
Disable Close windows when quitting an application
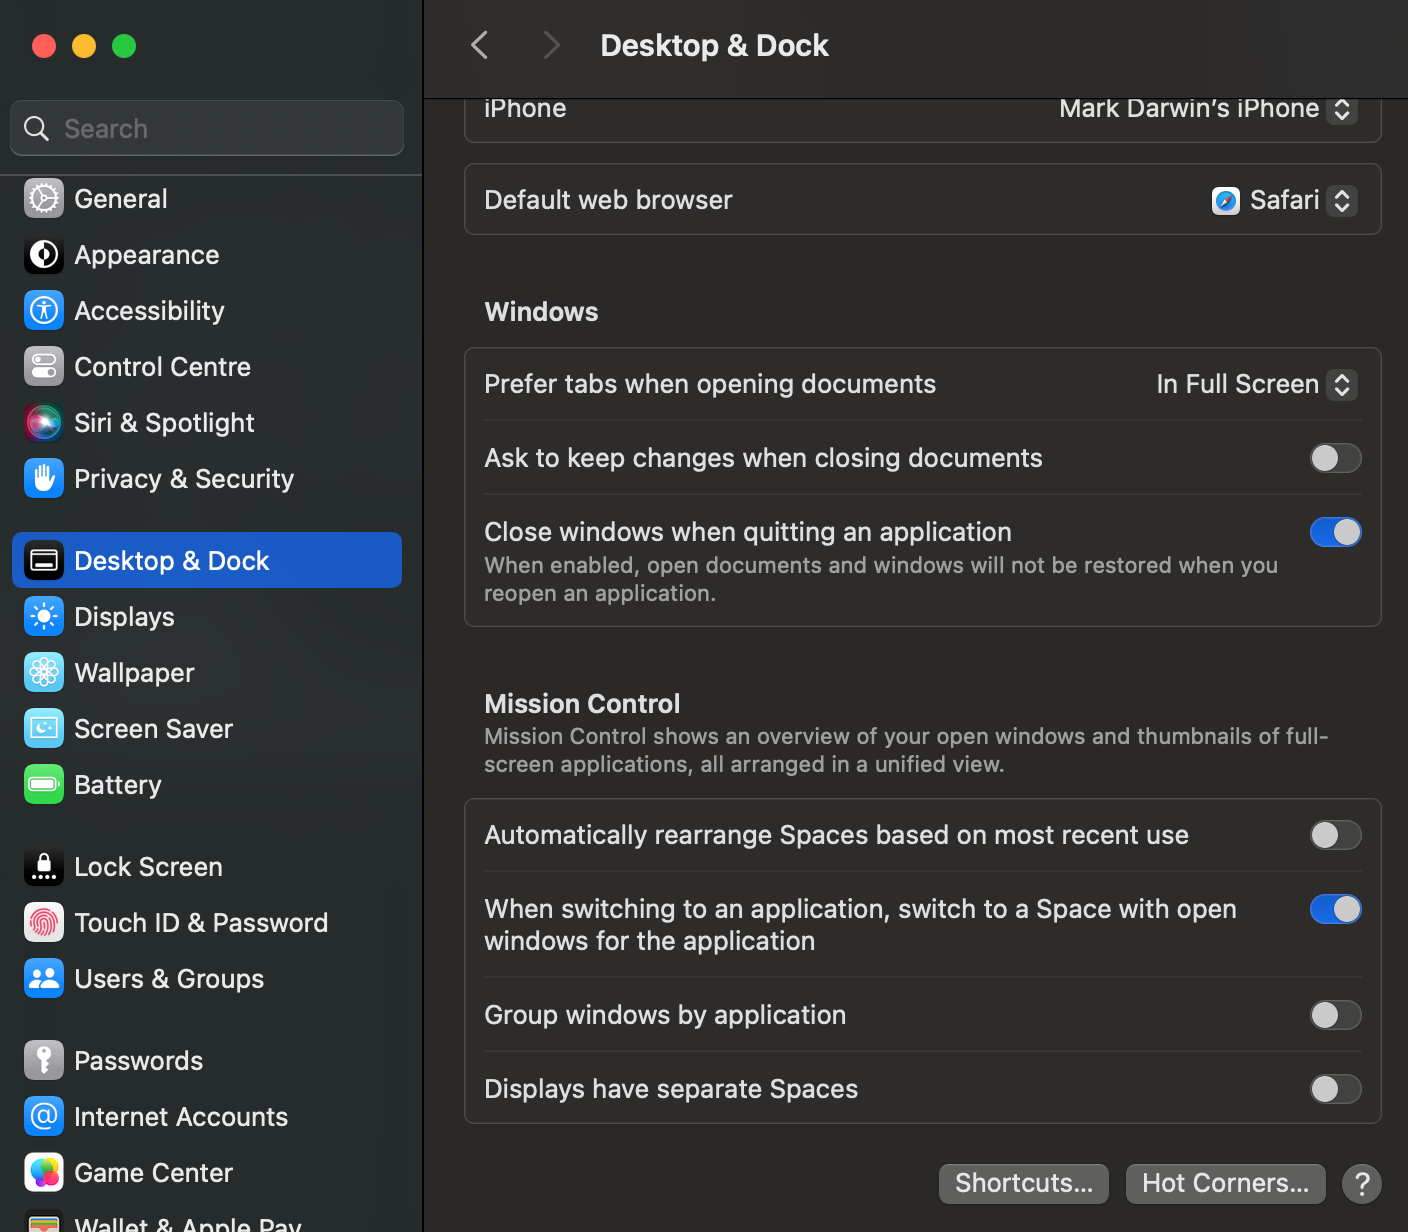pyautogui.click(x=1336, y=532)
